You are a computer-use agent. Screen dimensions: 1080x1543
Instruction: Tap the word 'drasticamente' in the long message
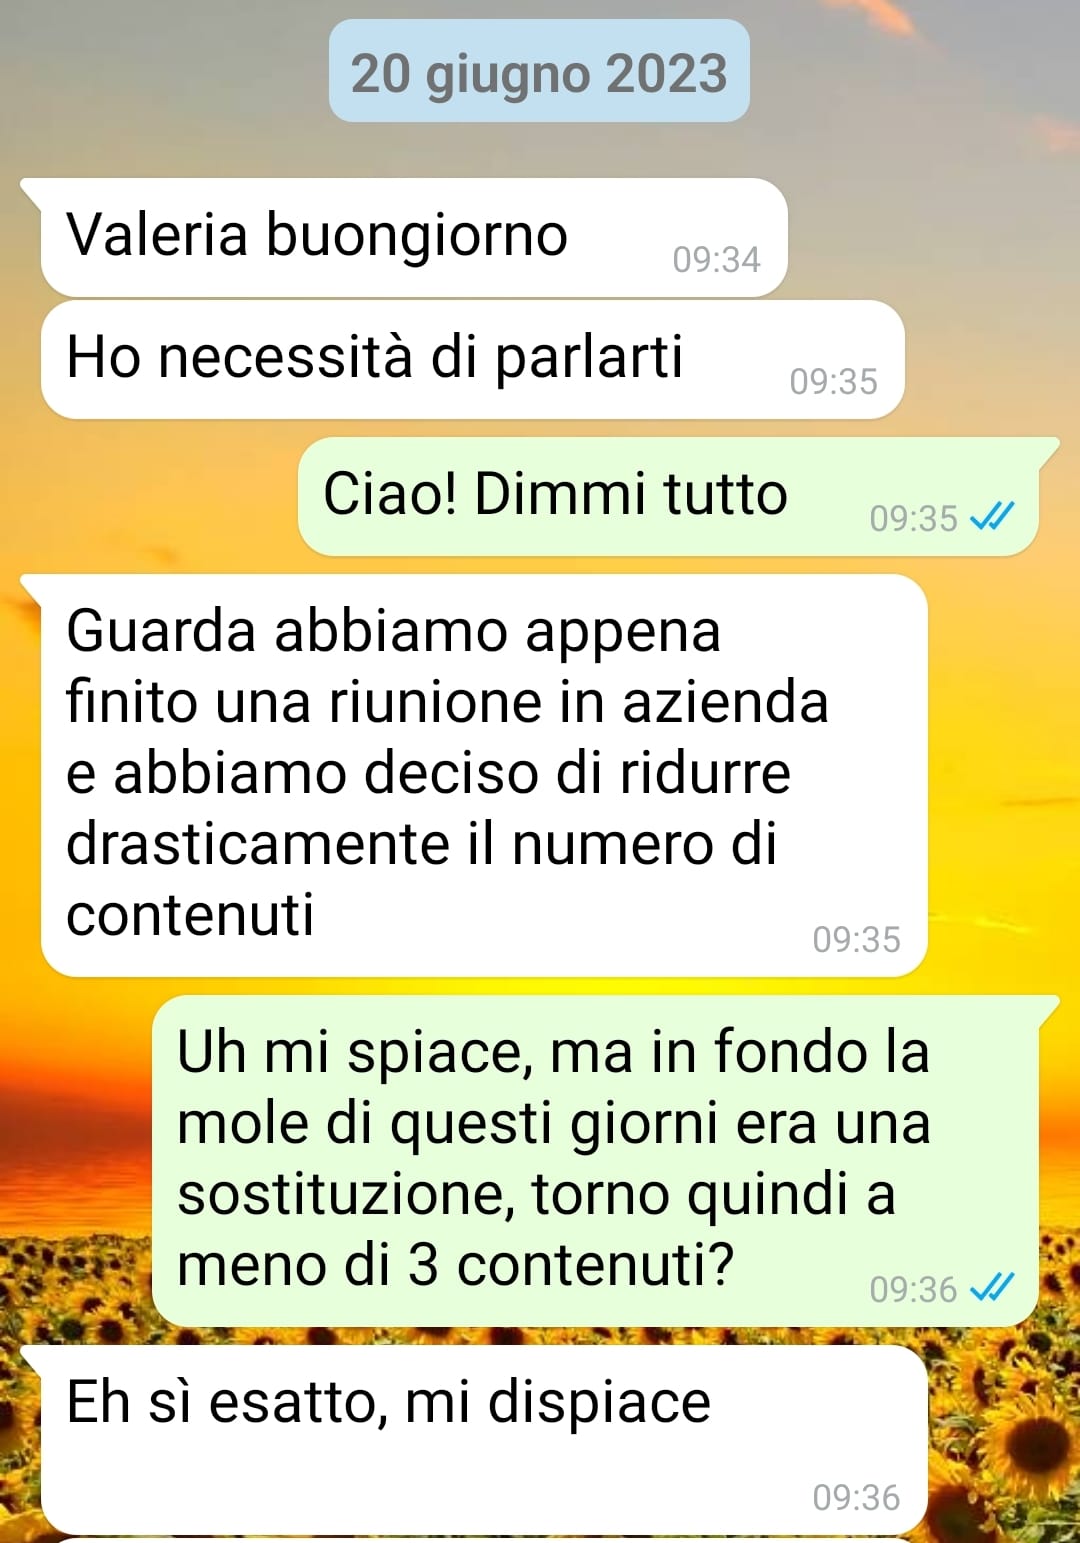click(x=257, y=844)
